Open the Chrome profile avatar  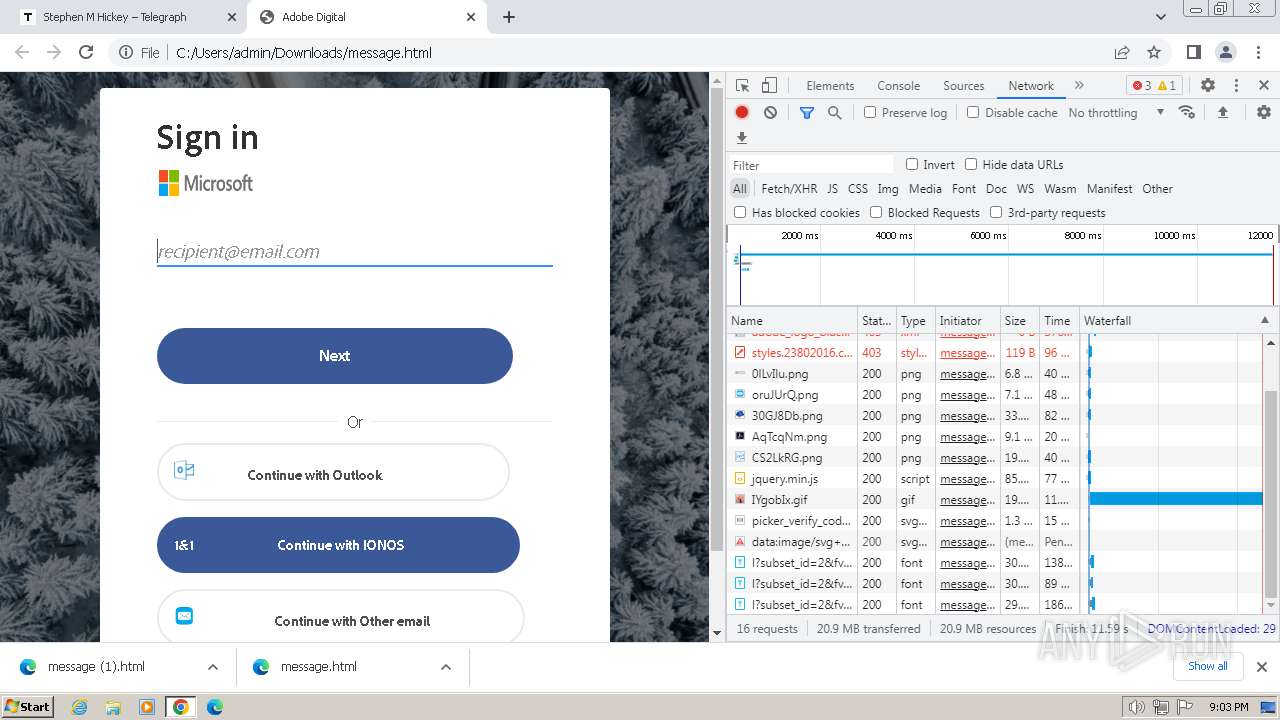(x=1226, y=52)
